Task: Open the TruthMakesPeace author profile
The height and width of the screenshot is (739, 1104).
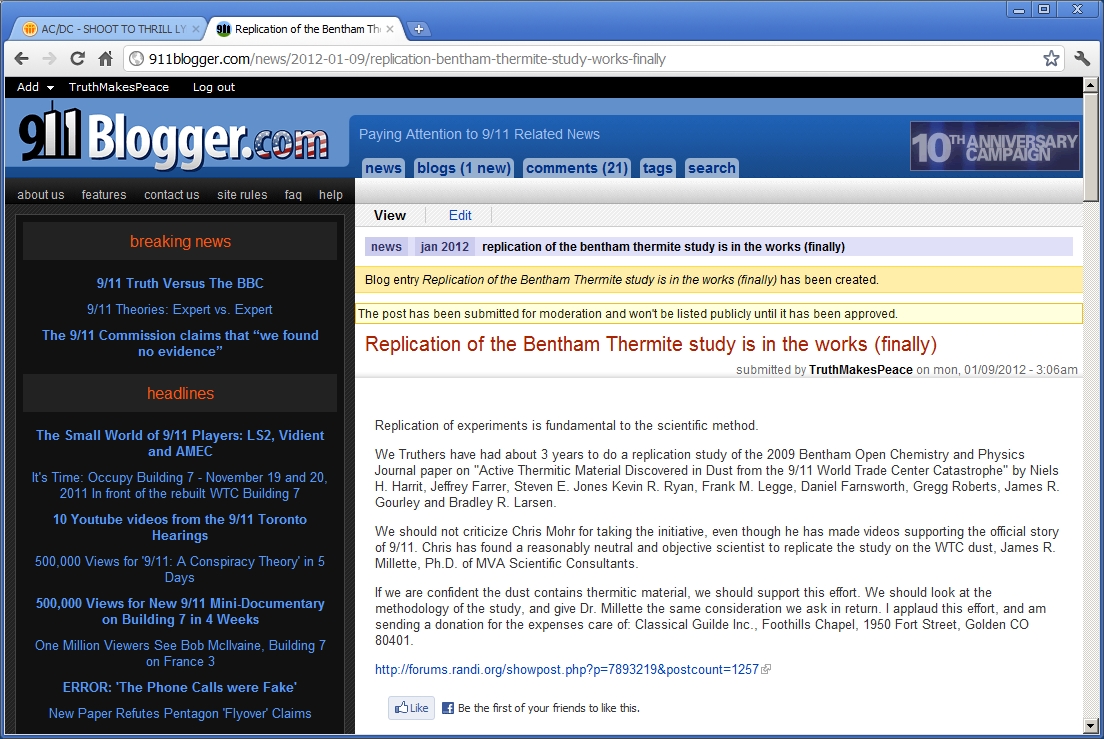Action: pyautogui.click(x=860, y=370)
